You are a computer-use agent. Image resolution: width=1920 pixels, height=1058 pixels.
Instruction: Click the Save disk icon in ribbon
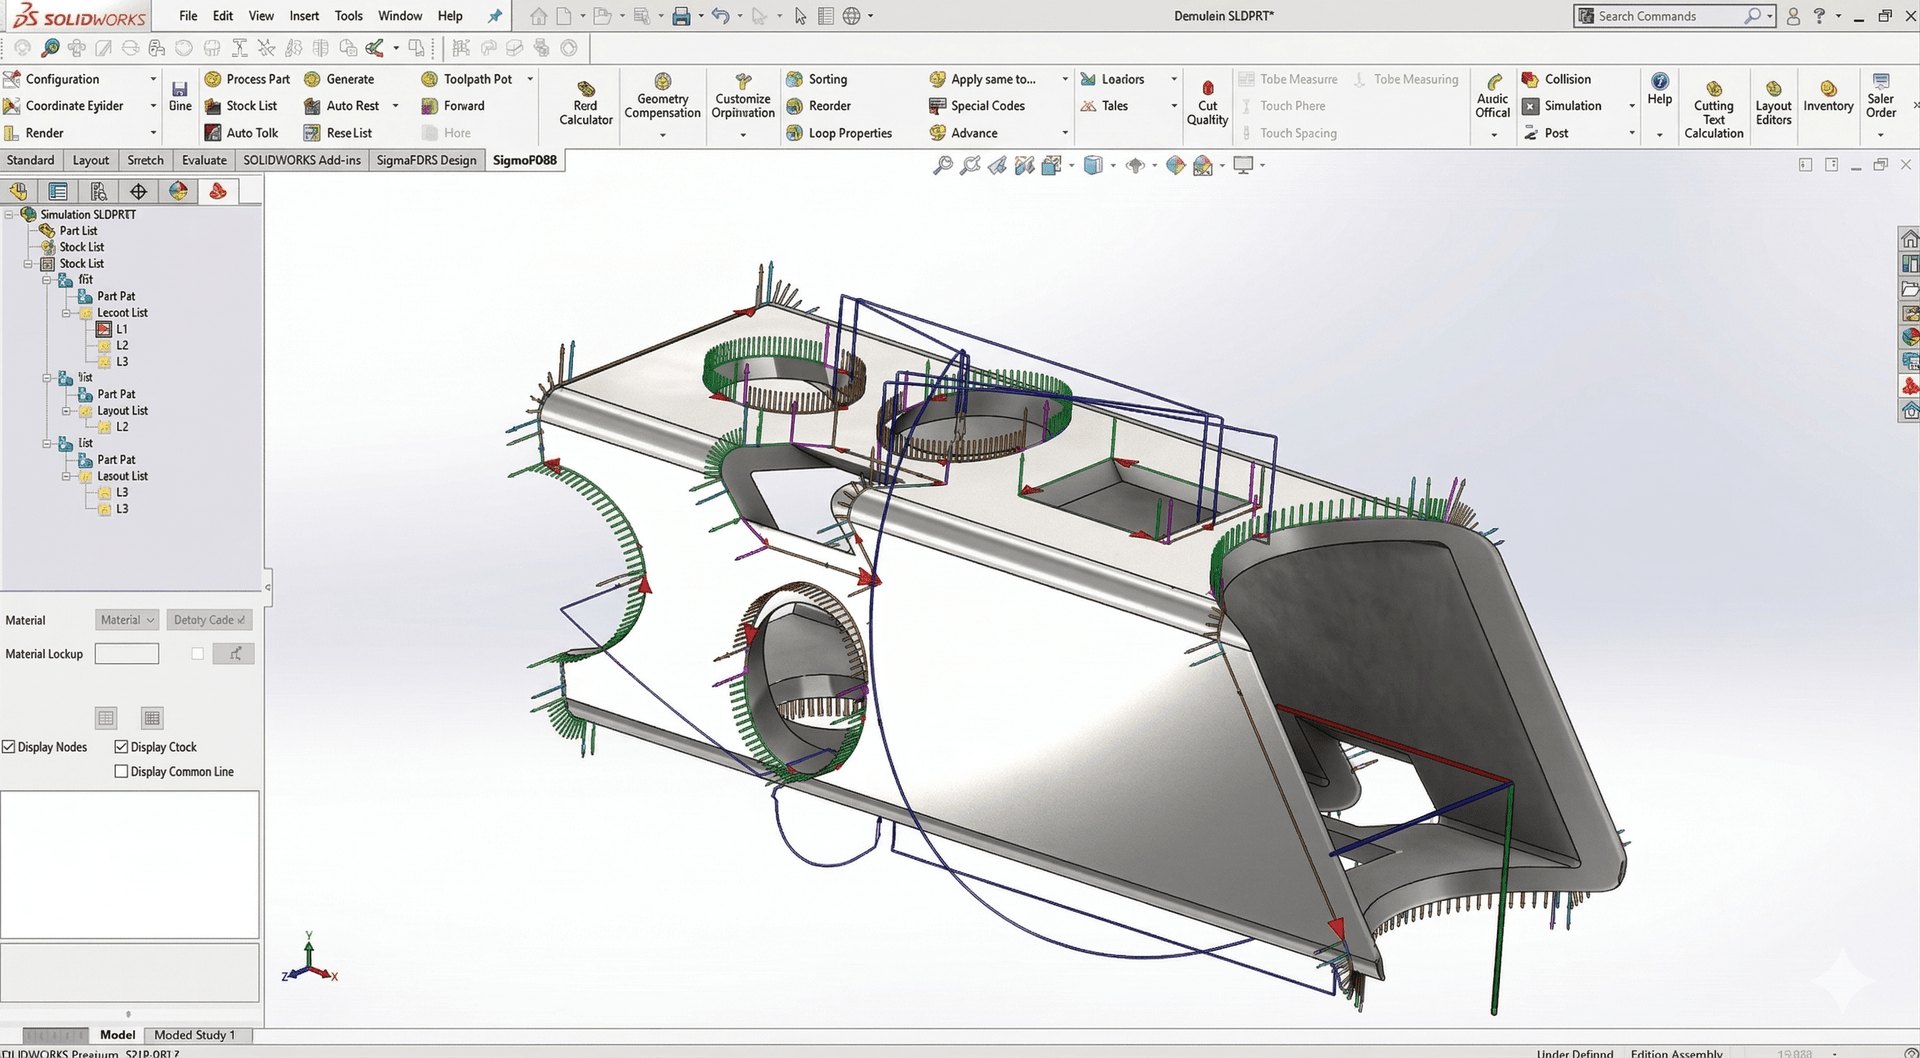pyautogui.click(x=180, y=89)
